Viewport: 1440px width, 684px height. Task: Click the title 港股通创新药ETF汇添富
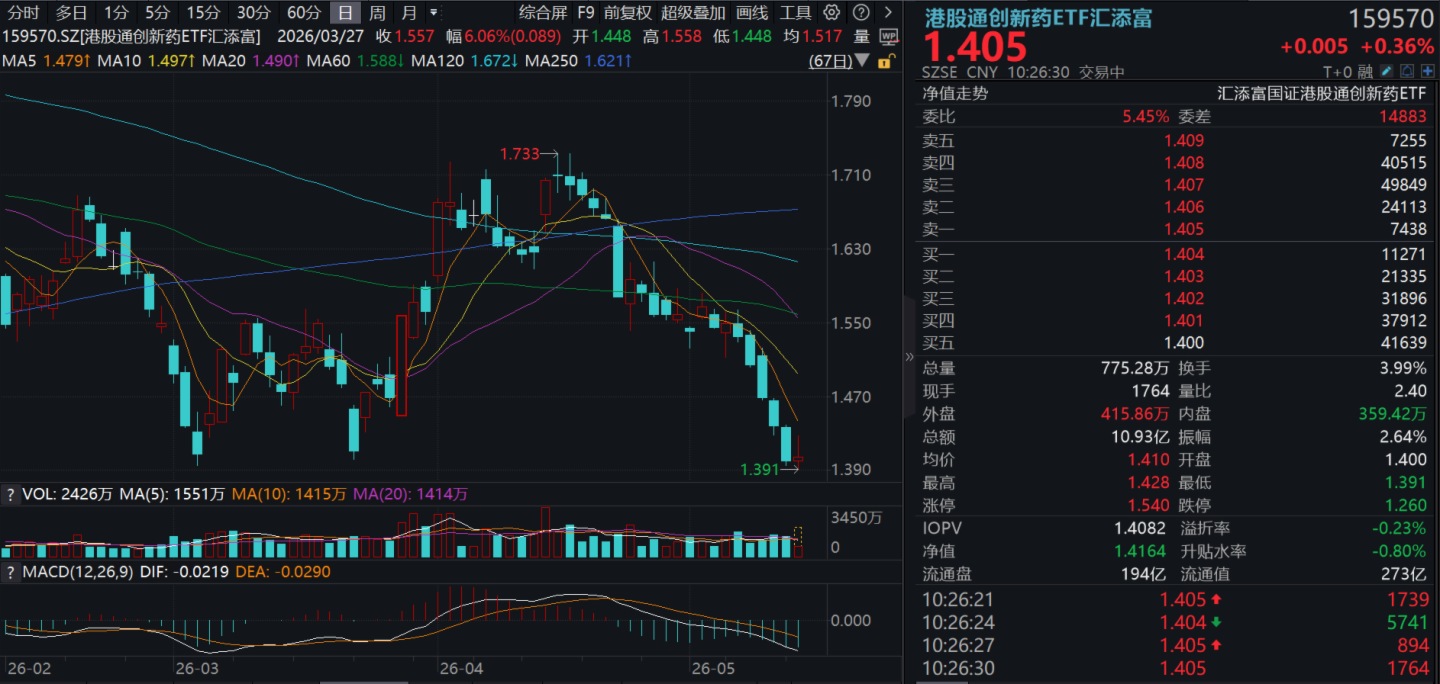tap(1038, 16)
